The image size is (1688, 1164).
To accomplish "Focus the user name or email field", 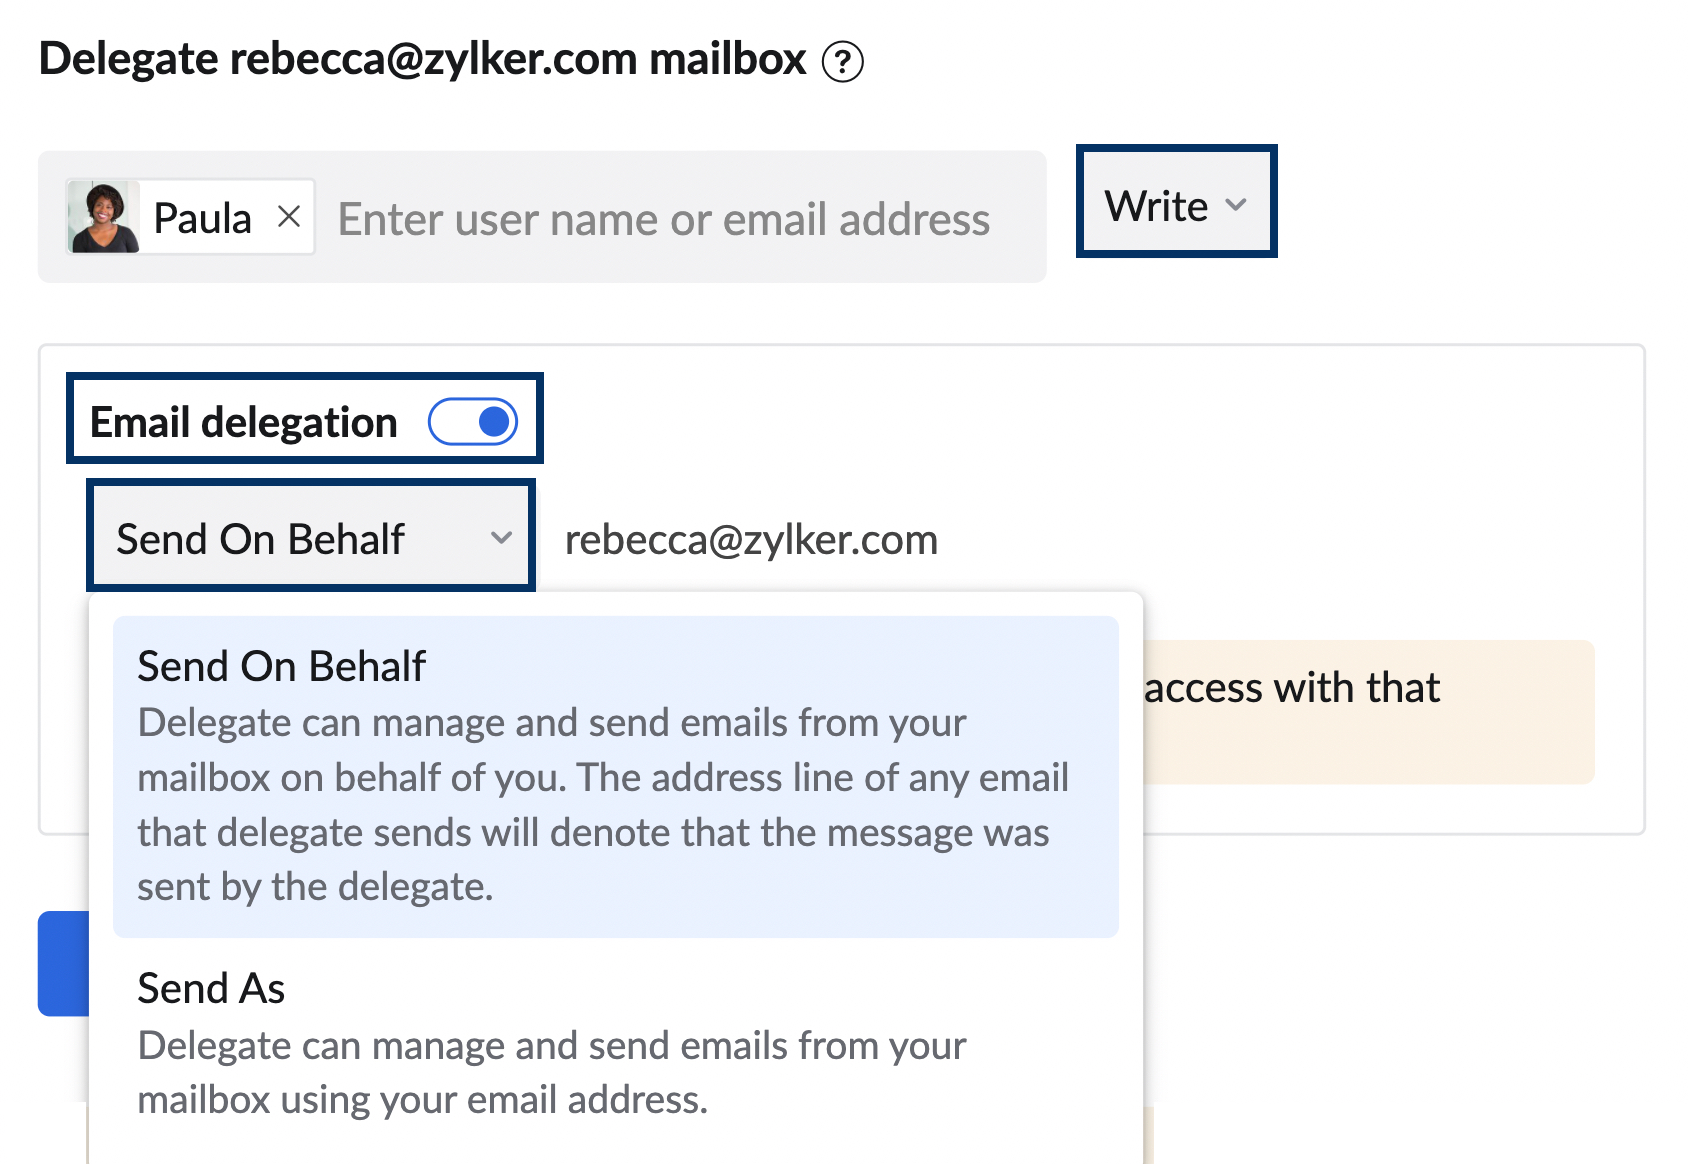I will [664, 219].
